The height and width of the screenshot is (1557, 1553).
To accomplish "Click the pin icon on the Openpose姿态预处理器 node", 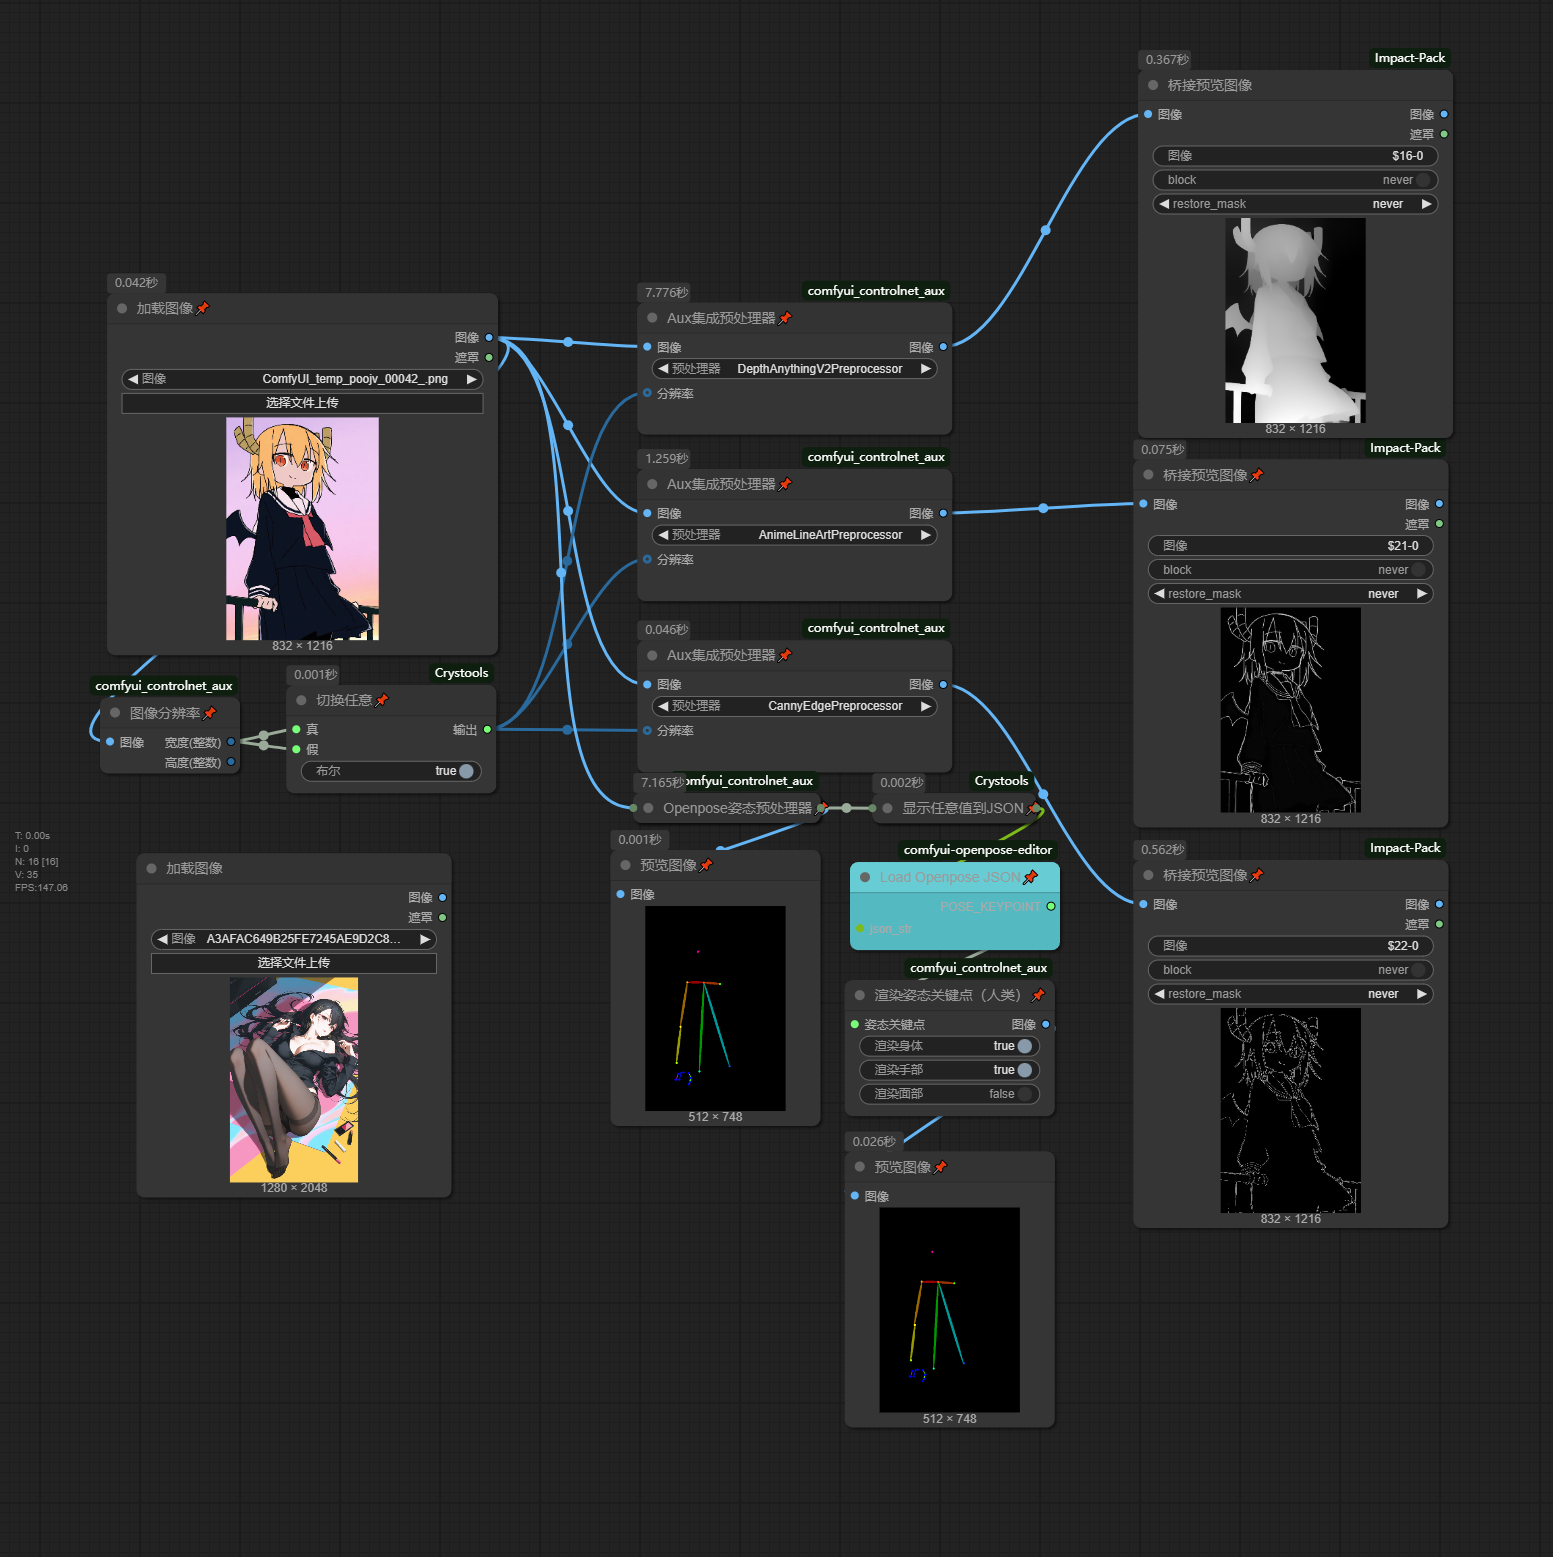I will (822, 808).
